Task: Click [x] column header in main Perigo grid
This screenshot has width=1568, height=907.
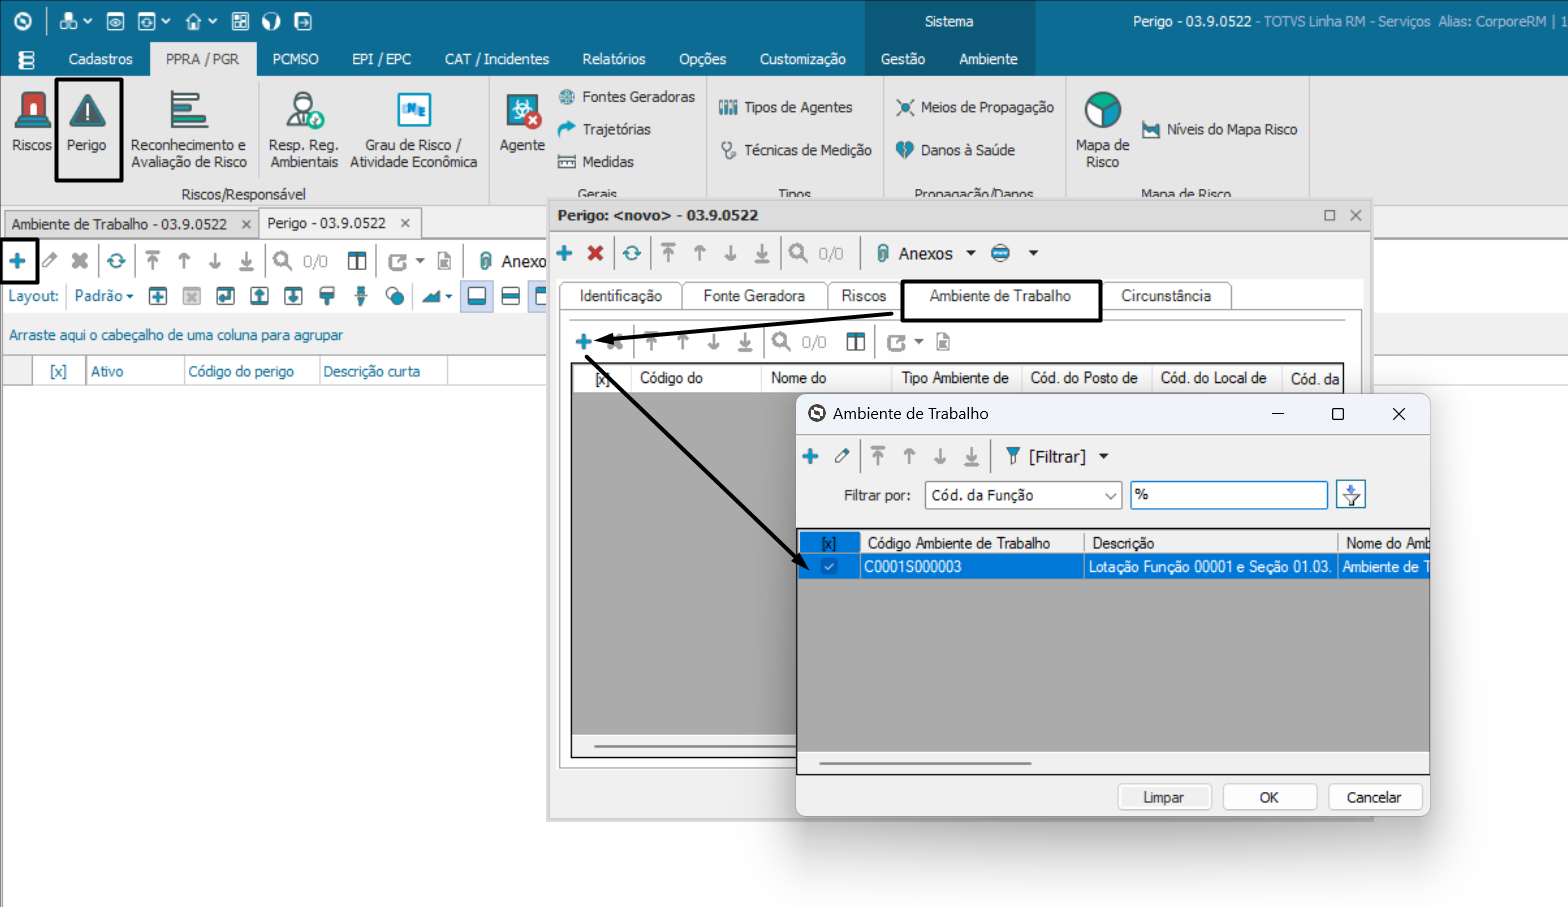Action: 58,371
